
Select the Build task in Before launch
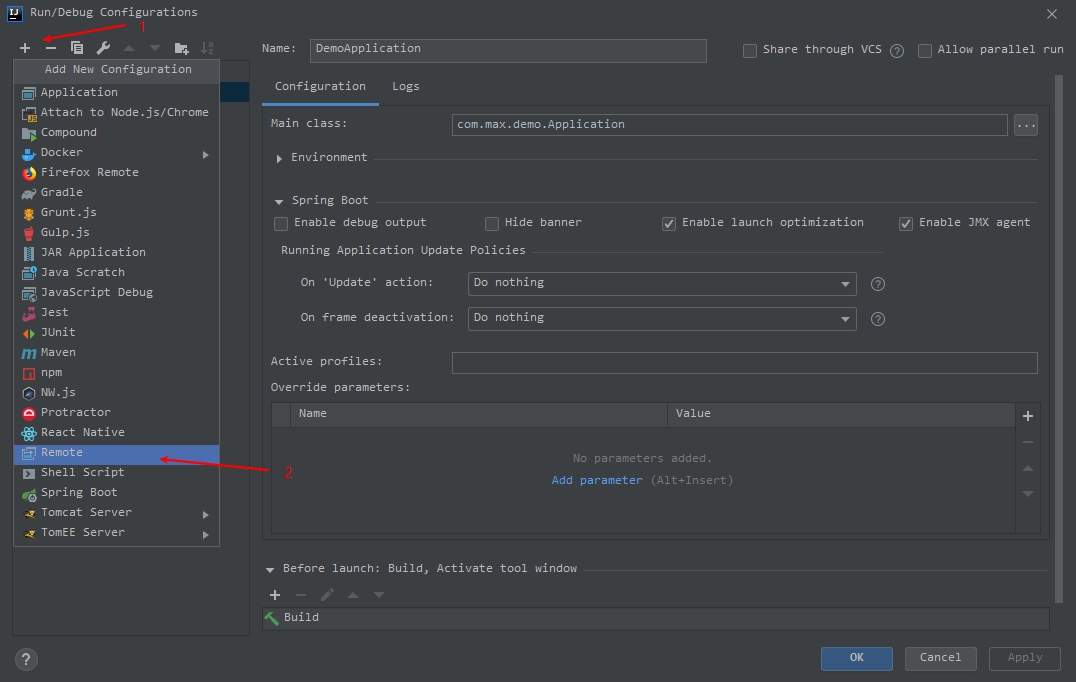pos(655,618)
